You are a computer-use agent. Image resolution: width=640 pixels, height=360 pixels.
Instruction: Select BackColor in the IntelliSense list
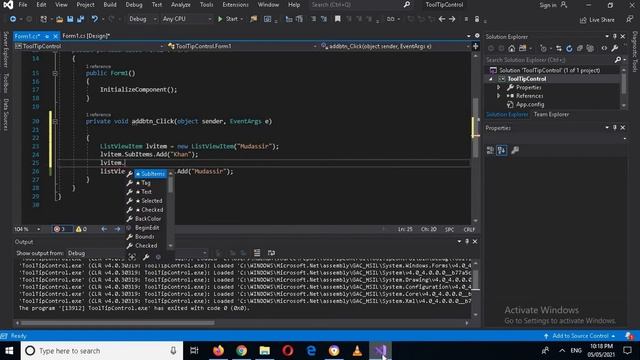[147, 219]
